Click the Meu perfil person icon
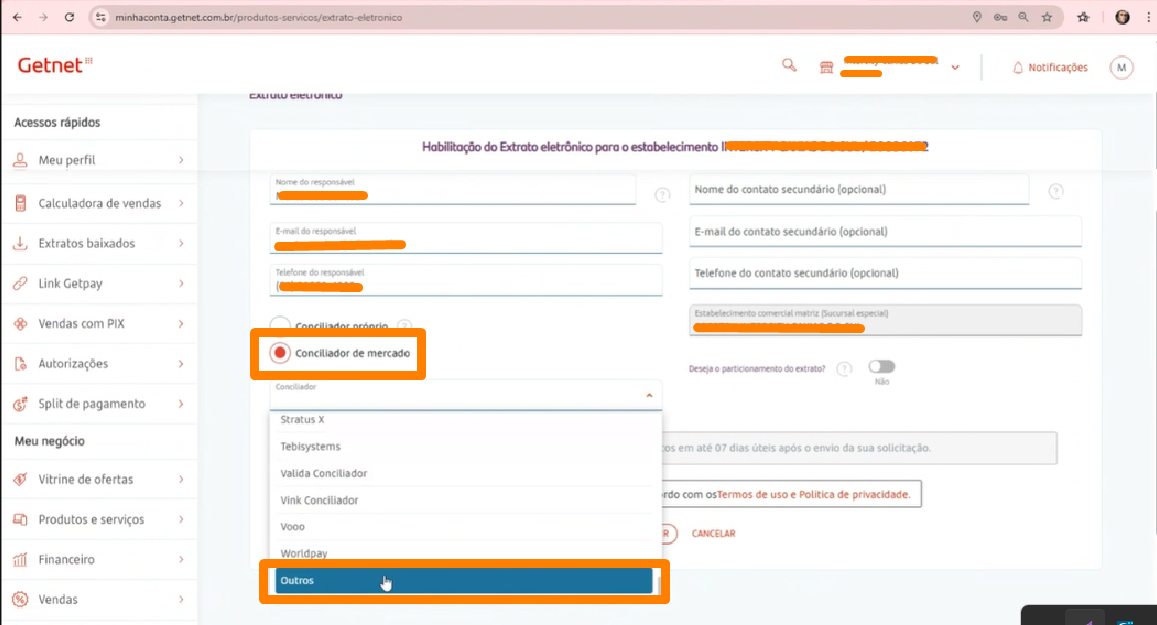 [21, 160]
